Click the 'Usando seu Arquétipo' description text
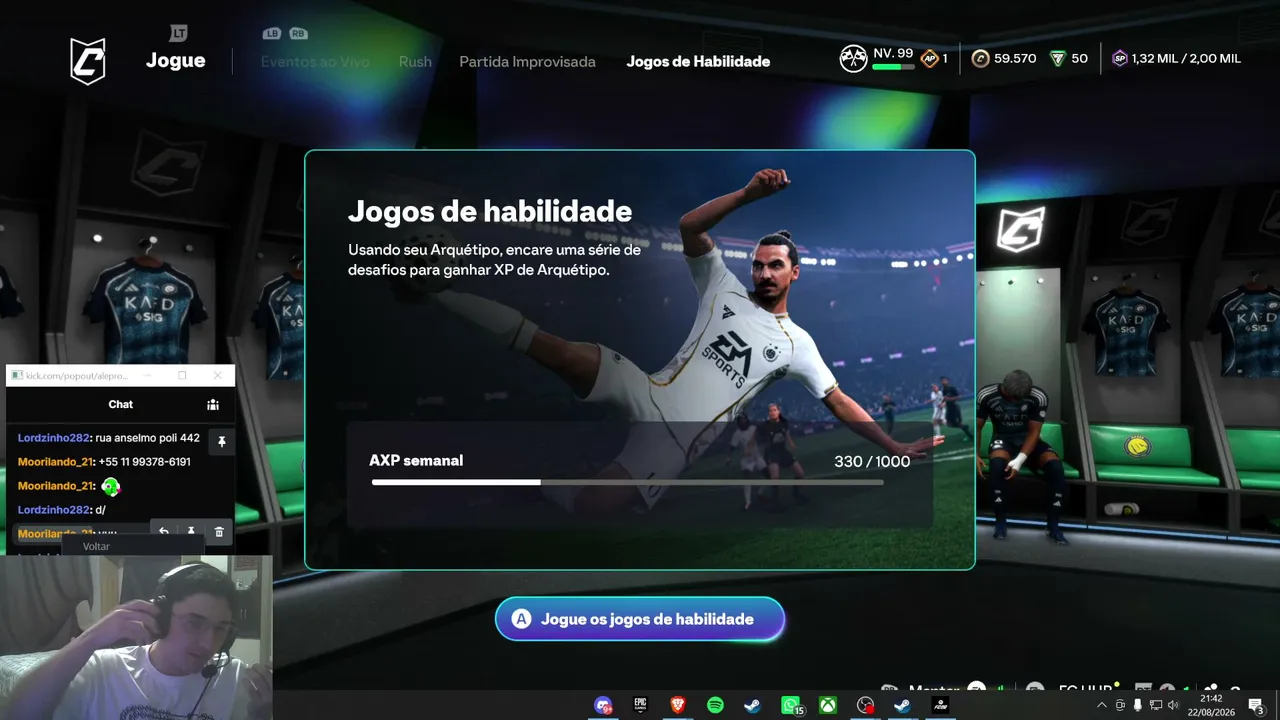1280x720 pixels. [495, 260]
